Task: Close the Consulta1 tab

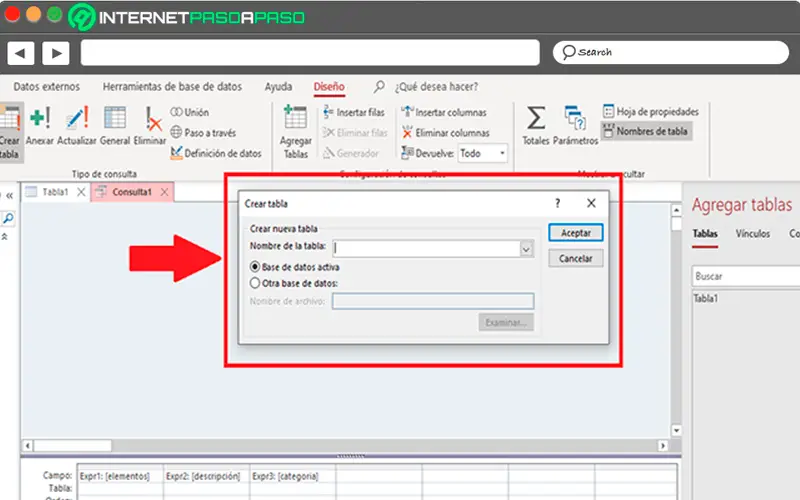Action: [164, 192]
